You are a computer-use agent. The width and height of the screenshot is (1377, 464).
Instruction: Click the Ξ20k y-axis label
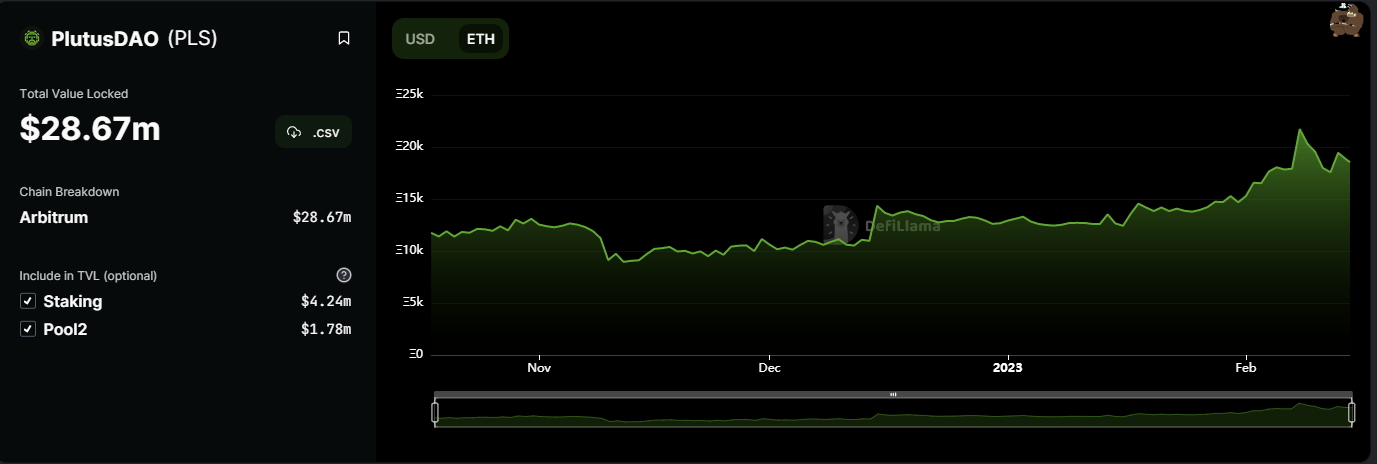click(x=410, y=146)
